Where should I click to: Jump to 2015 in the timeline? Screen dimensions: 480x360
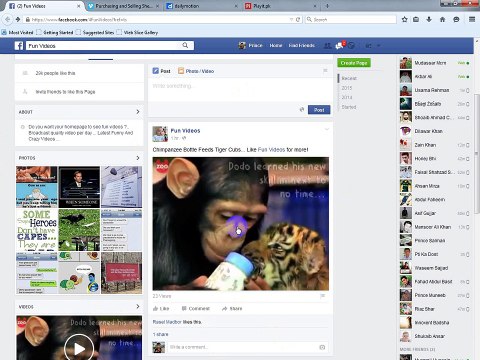pos(347,88)
